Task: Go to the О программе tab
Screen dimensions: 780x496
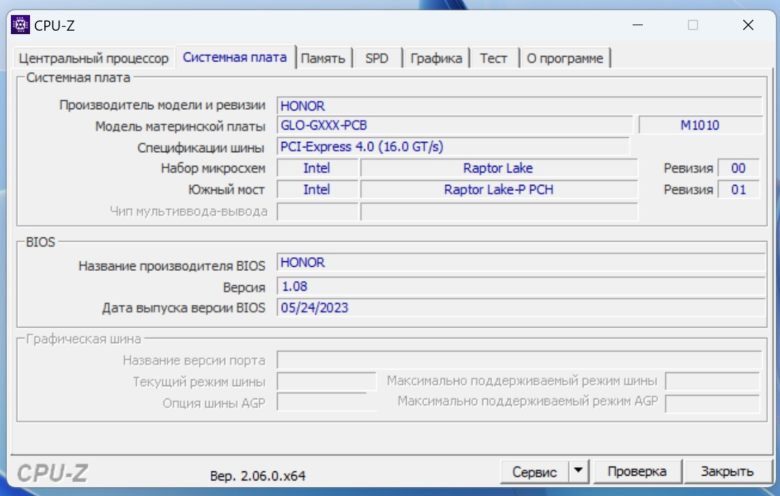Action: pyautogui.click(x=565, y=58)
